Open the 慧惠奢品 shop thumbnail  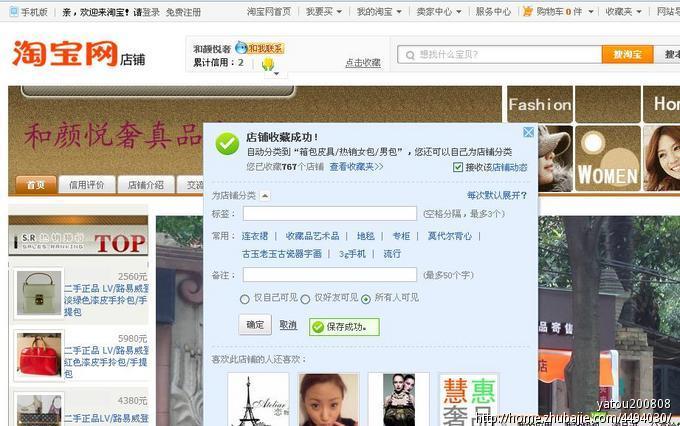469,400
